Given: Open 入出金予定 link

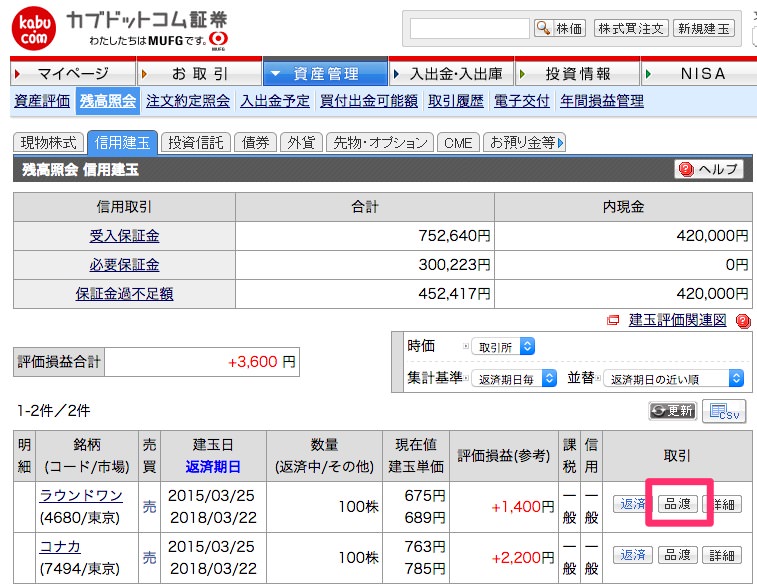Looking at the screenshot, I should [x=275, y=101].
